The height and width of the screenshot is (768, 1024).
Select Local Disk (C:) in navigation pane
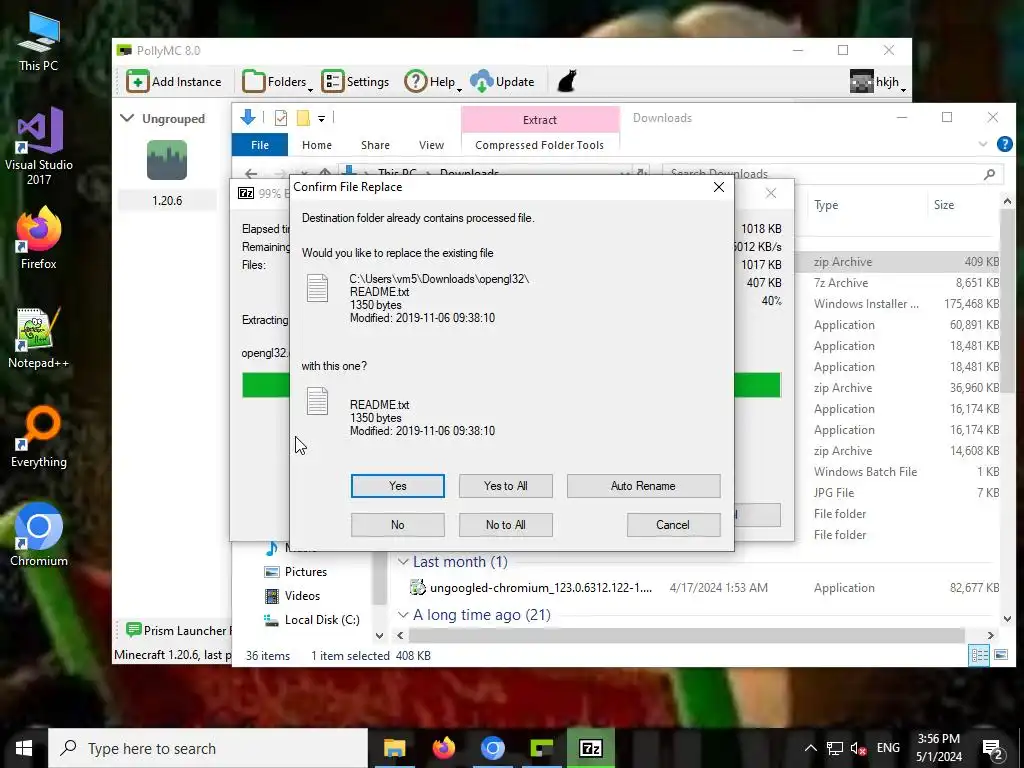[321, 620]
